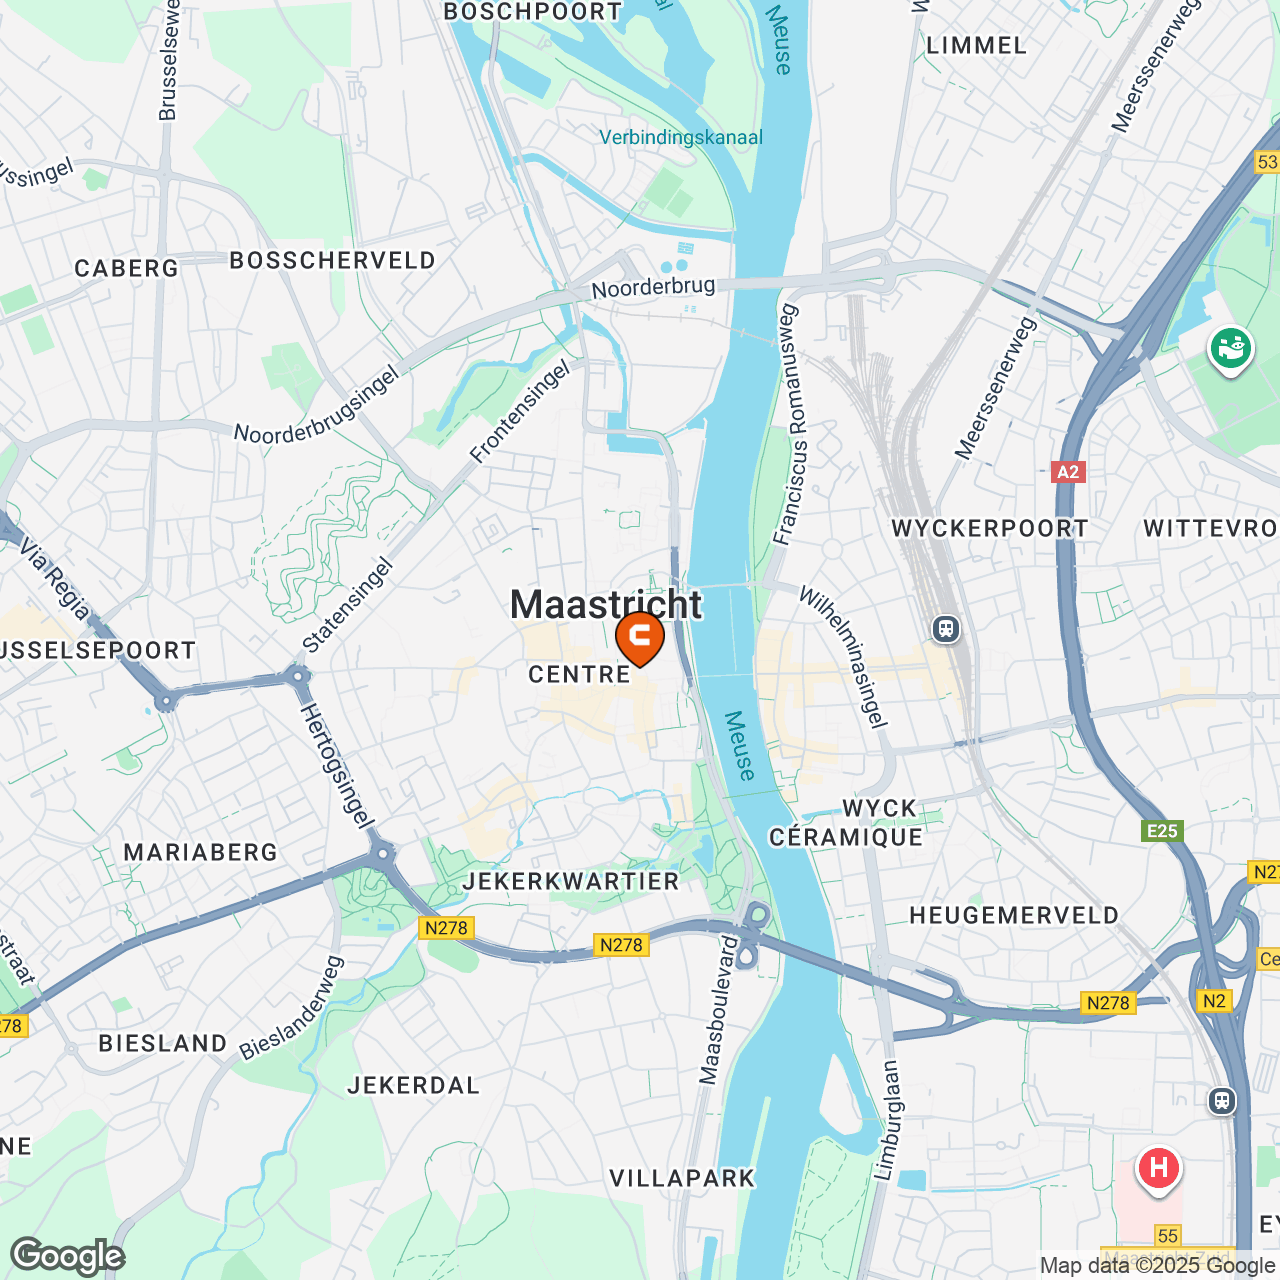This screenshot has width=1280, height=1280.
Task: Click the orange location pin in Maastricht centre
Action: [640, 639]
